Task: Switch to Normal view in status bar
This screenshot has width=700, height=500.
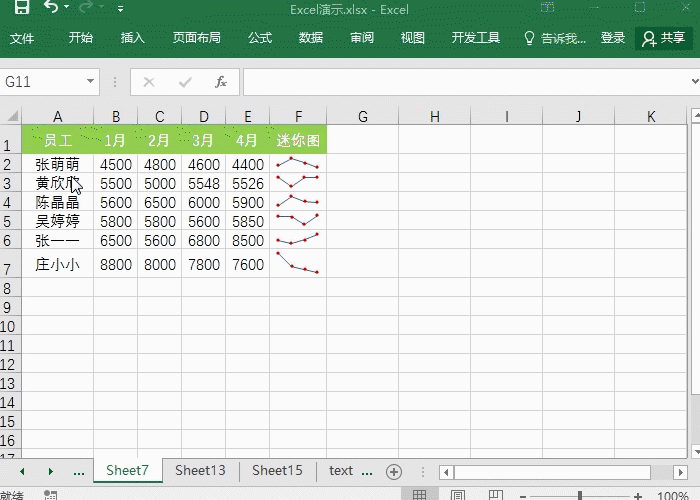Action: tap(420, 495)
